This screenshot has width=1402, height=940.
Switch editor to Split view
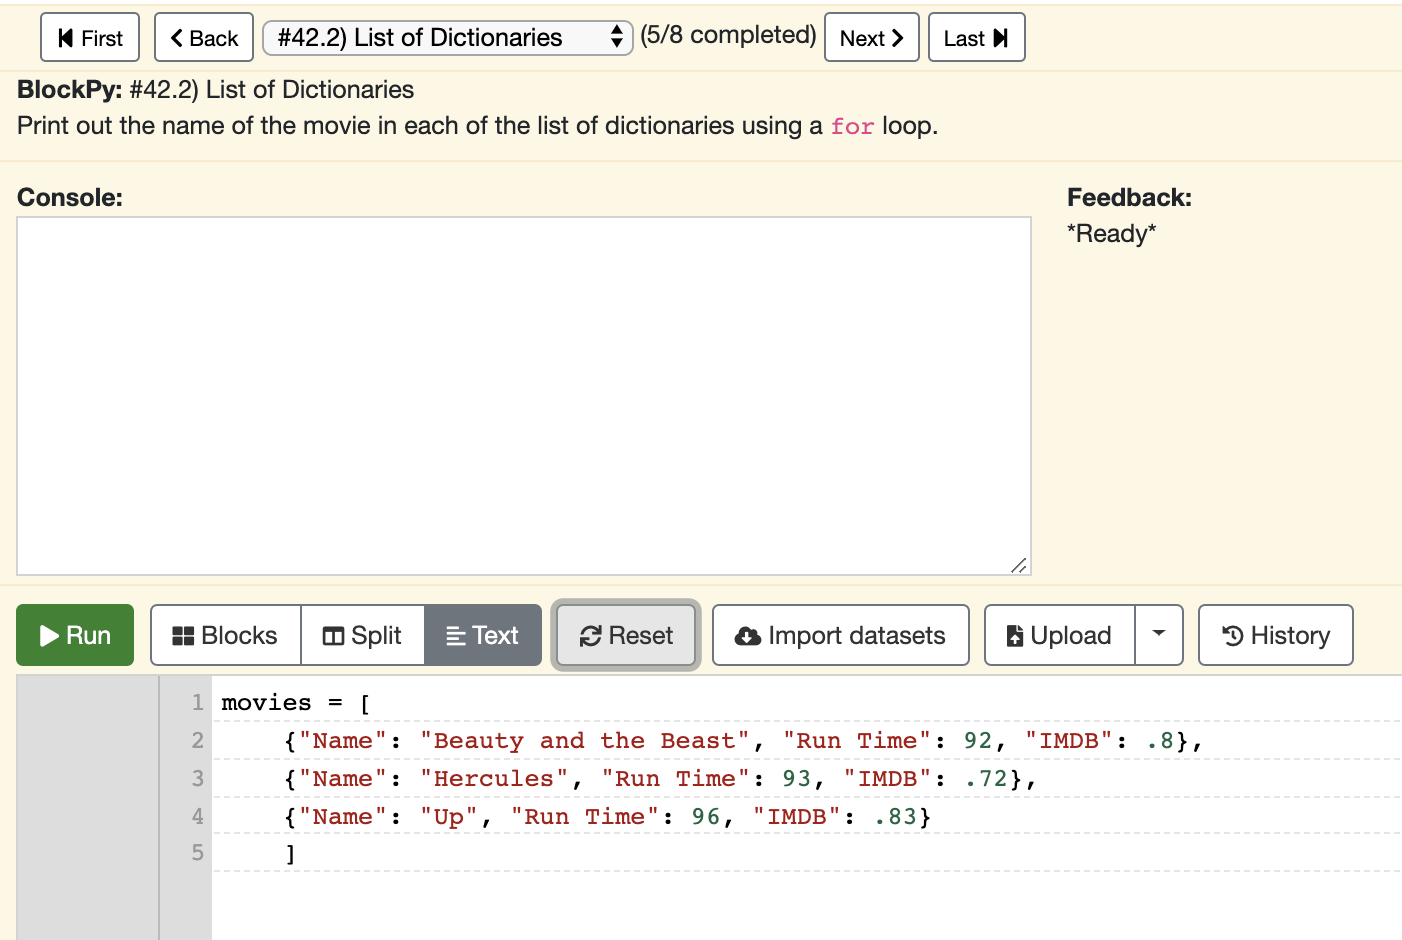tap(362, 635)
